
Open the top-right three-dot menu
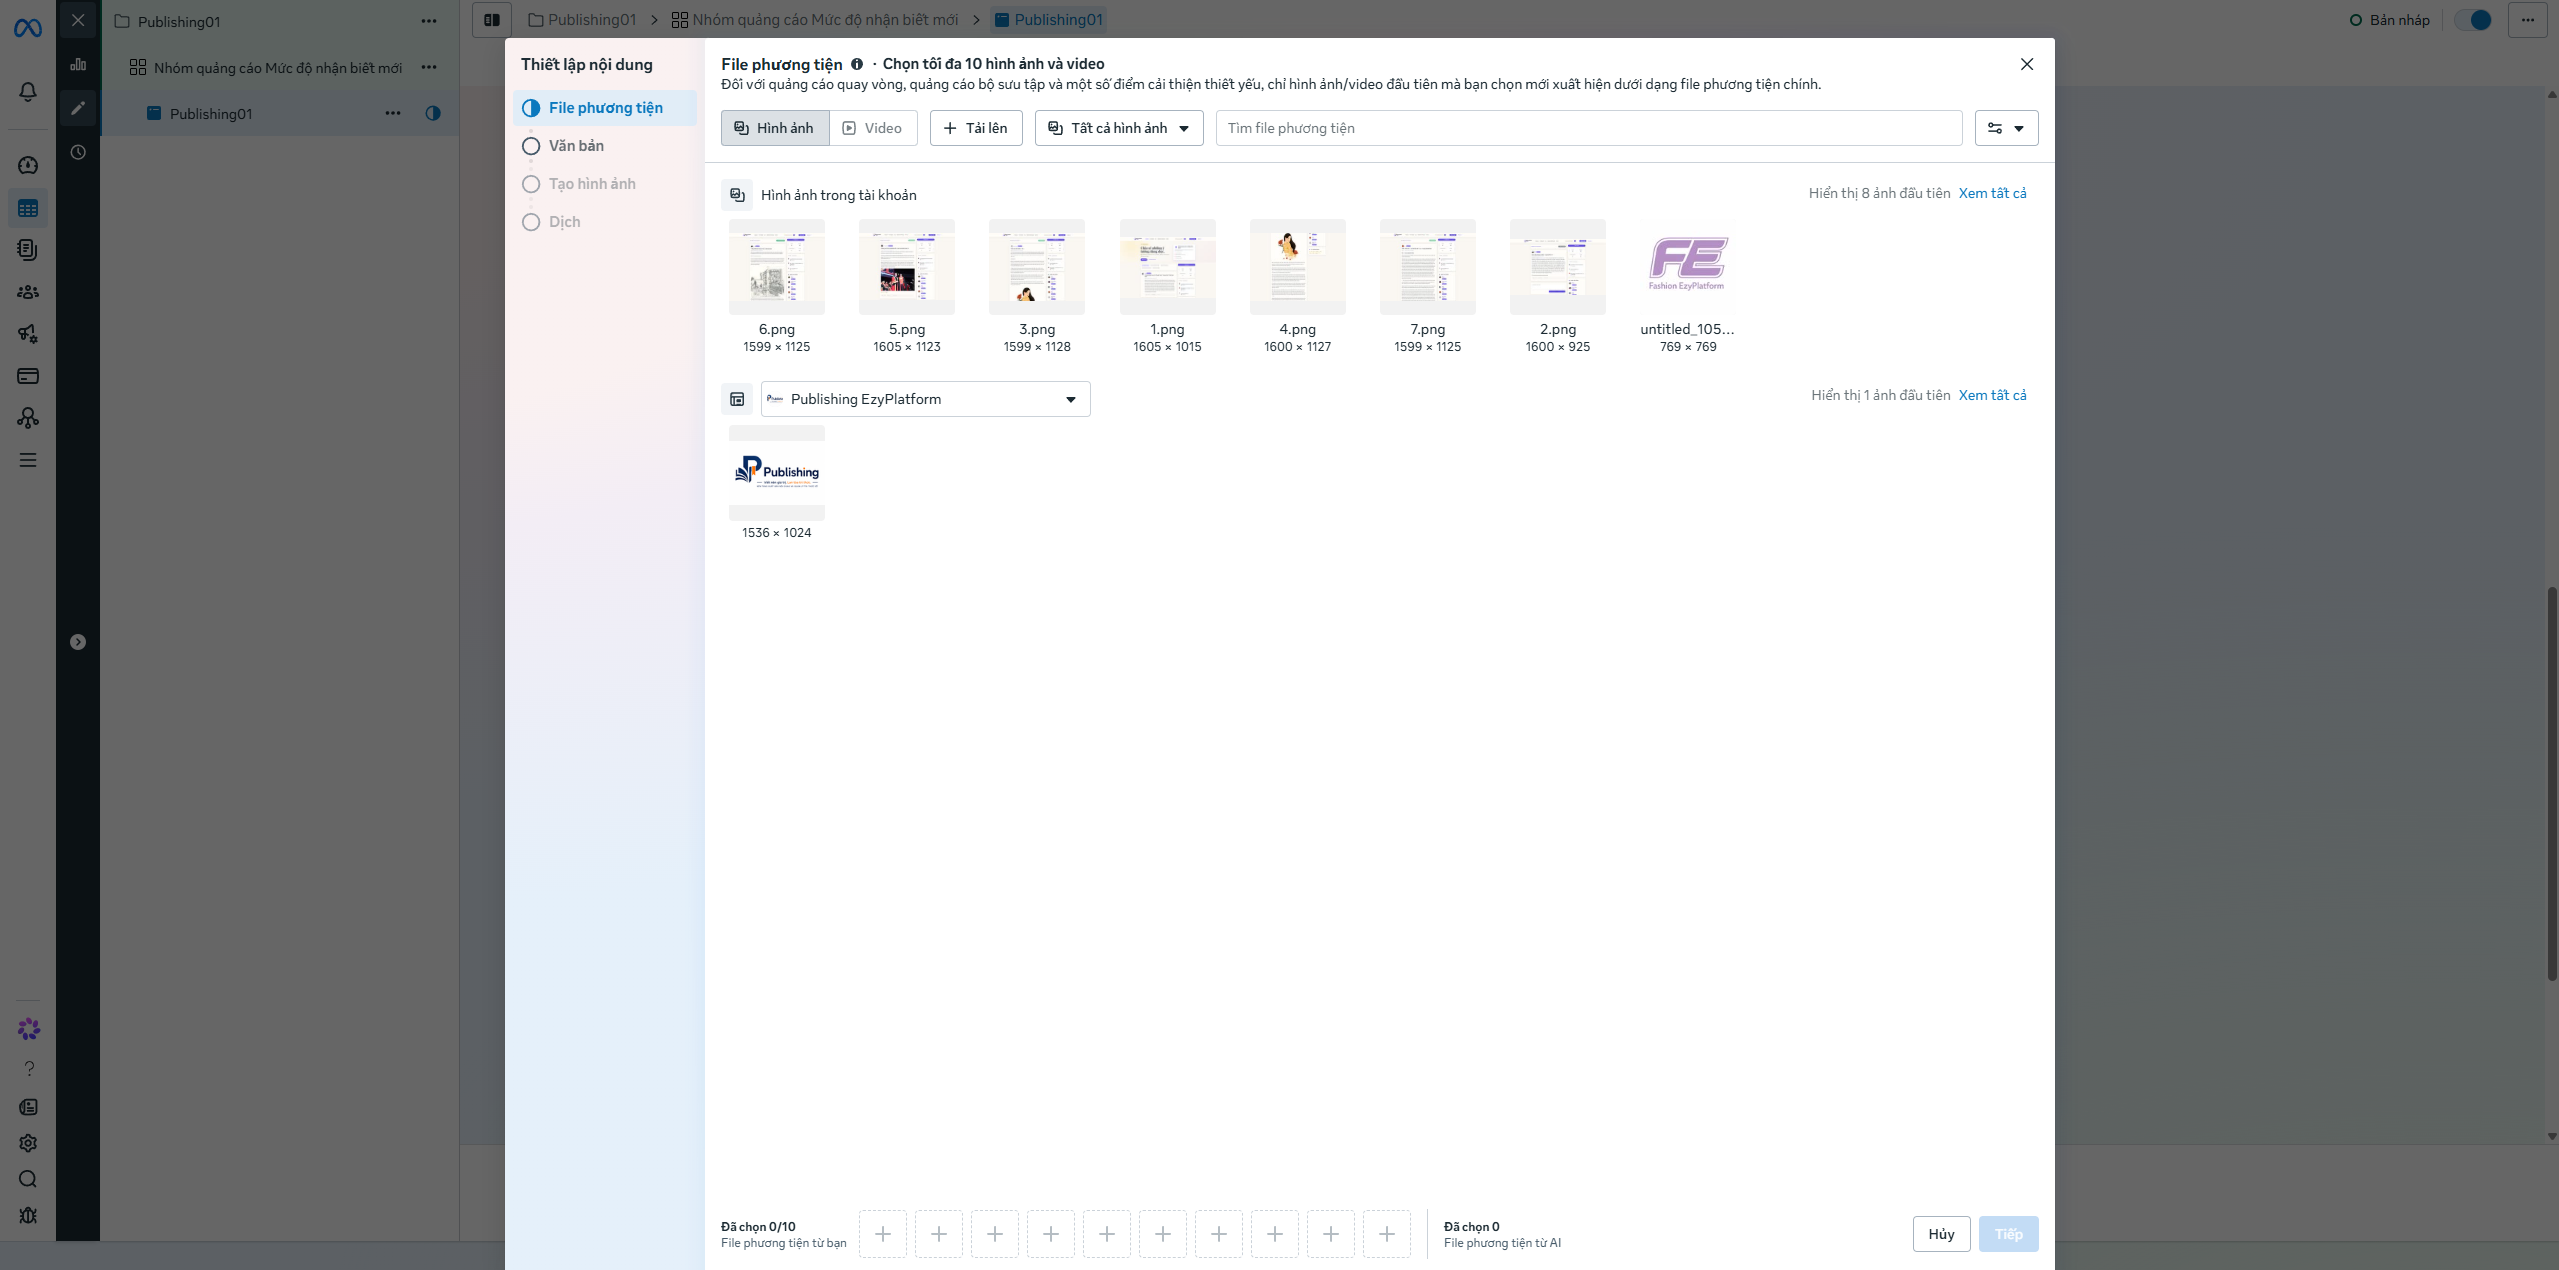point(2527,20)
